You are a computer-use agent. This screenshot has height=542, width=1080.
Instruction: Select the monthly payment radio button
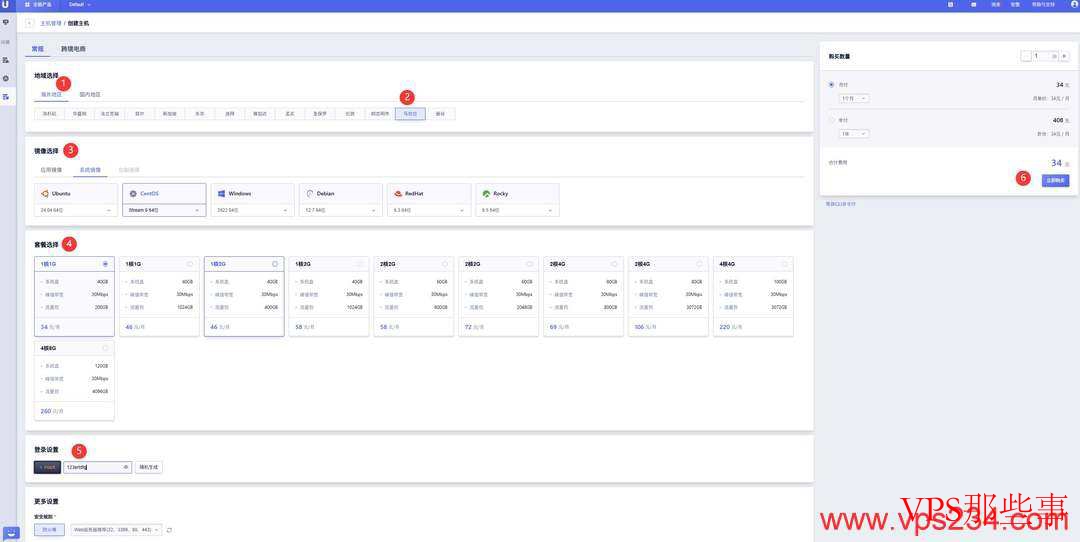point(831,85)
